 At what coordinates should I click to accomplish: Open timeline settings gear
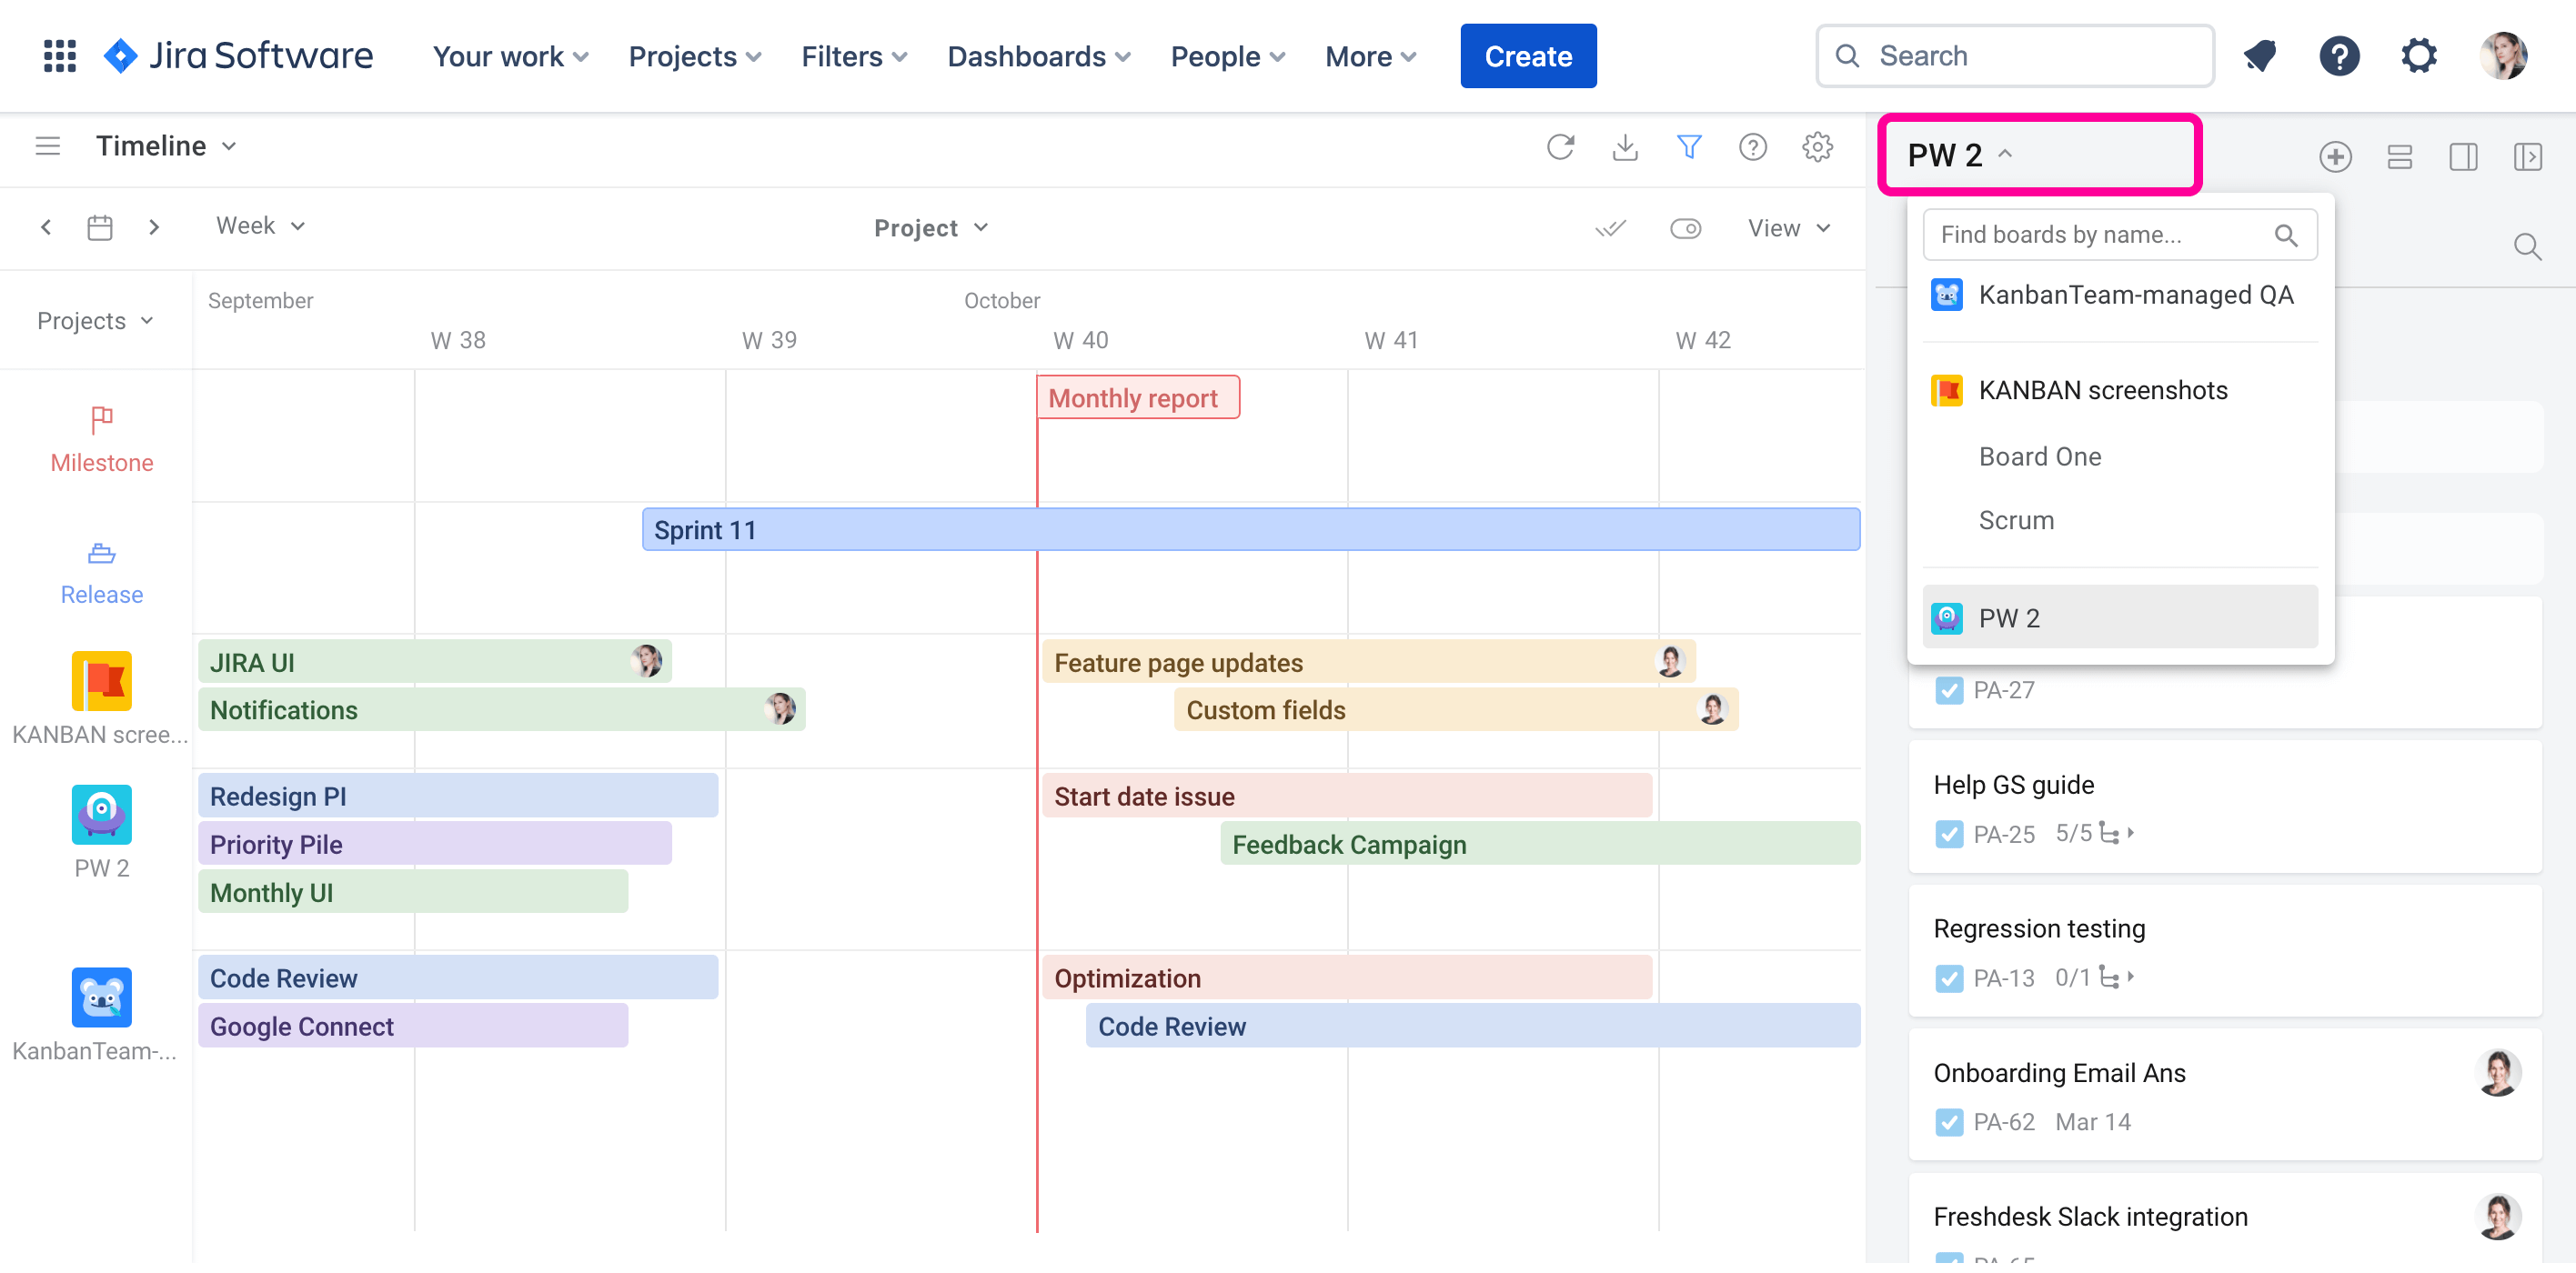coord(1818,147)
